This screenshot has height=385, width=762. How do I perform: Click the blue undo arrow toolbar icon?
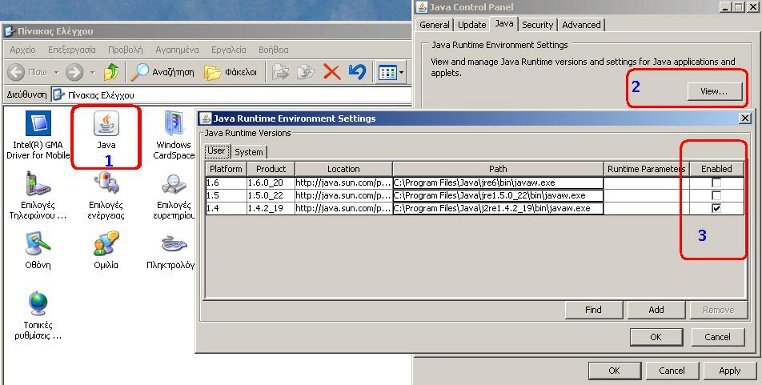click(357, 72)
